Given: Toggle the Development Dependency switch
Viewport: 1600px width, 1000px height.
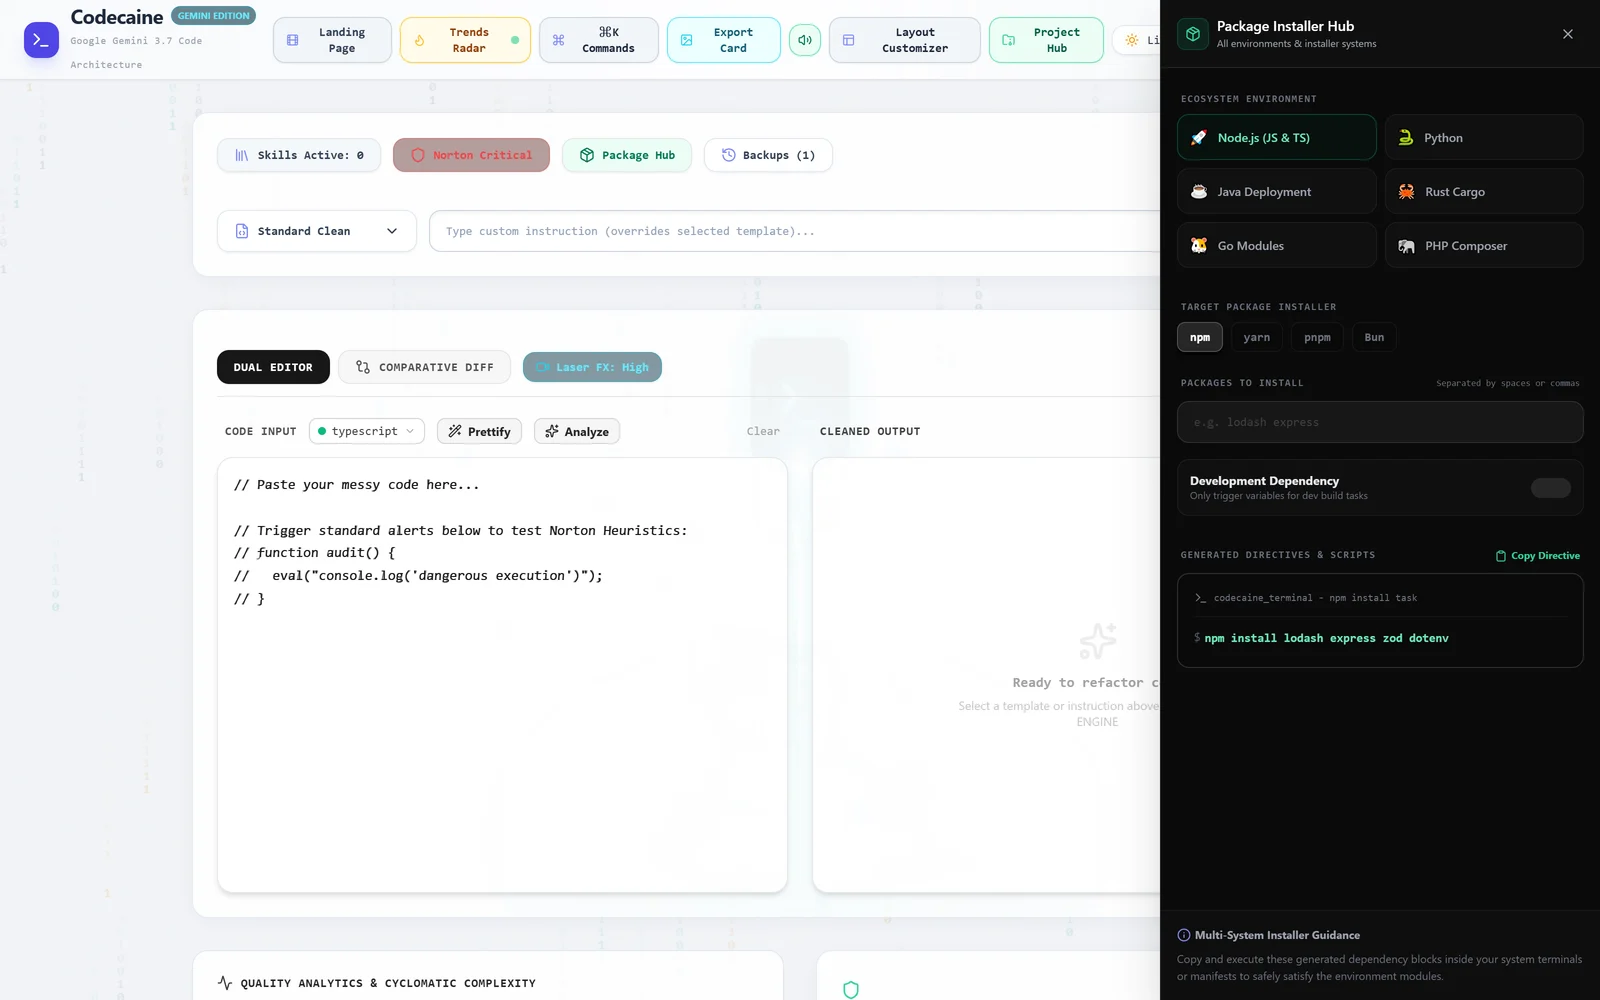Looking at the screenshot, I should 1551,488.
